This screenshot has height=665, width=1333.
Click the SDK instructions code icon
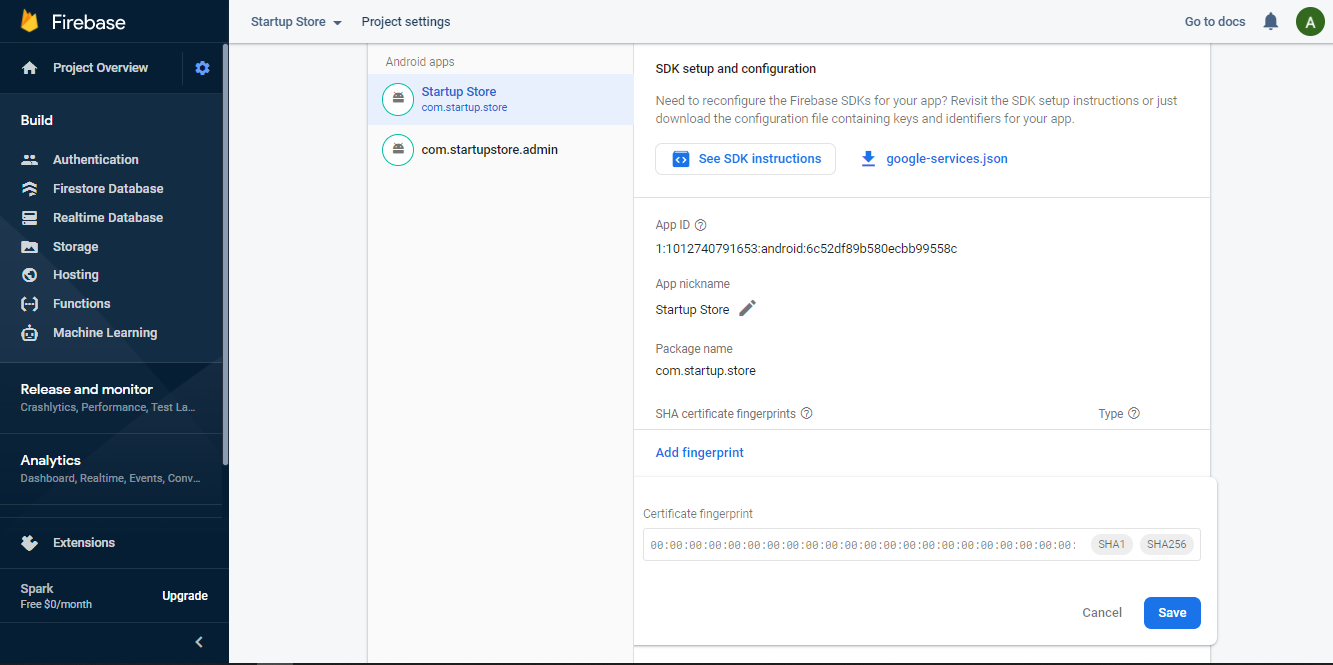click(681, 158)
